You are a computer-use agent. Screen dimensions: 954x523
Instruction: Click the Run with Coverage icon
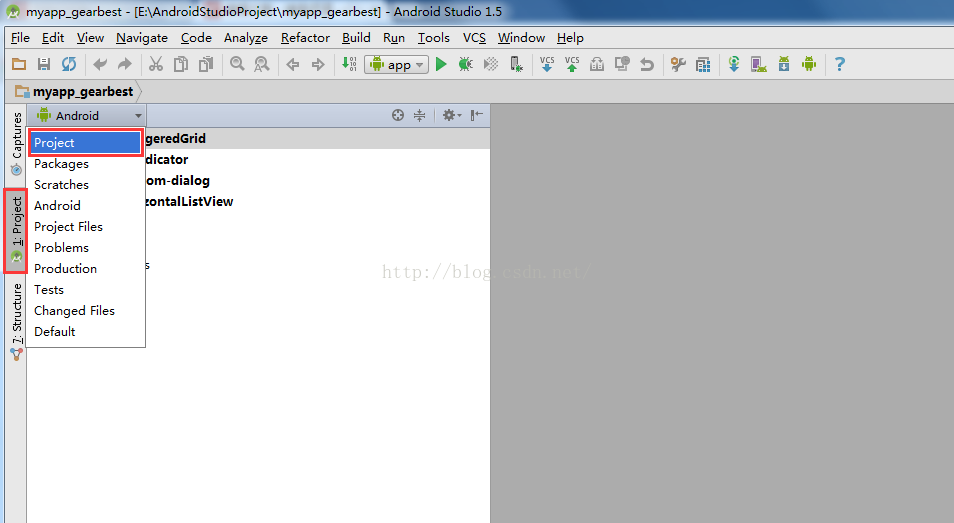pyautogui.click(x=491, y=64)
